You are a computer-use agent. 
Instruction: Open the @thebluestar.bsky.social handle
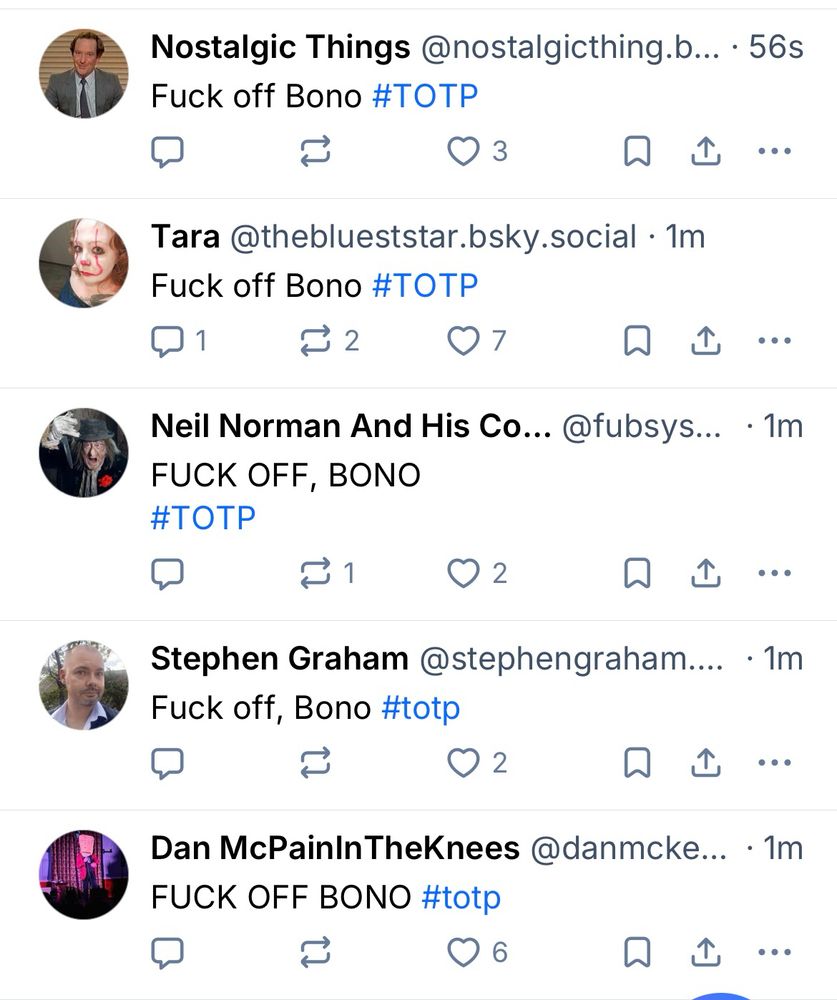[x=433, y=237]
